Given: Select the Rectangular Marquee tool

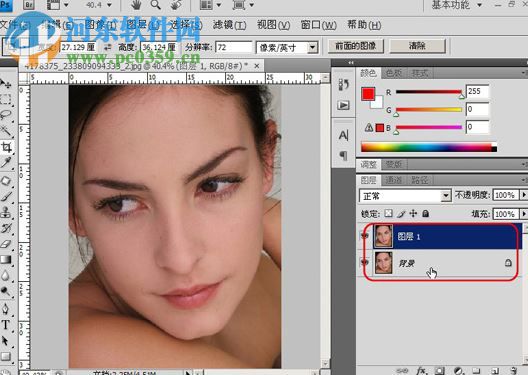Looking at the screenshot, I should (x=5, y=100).
